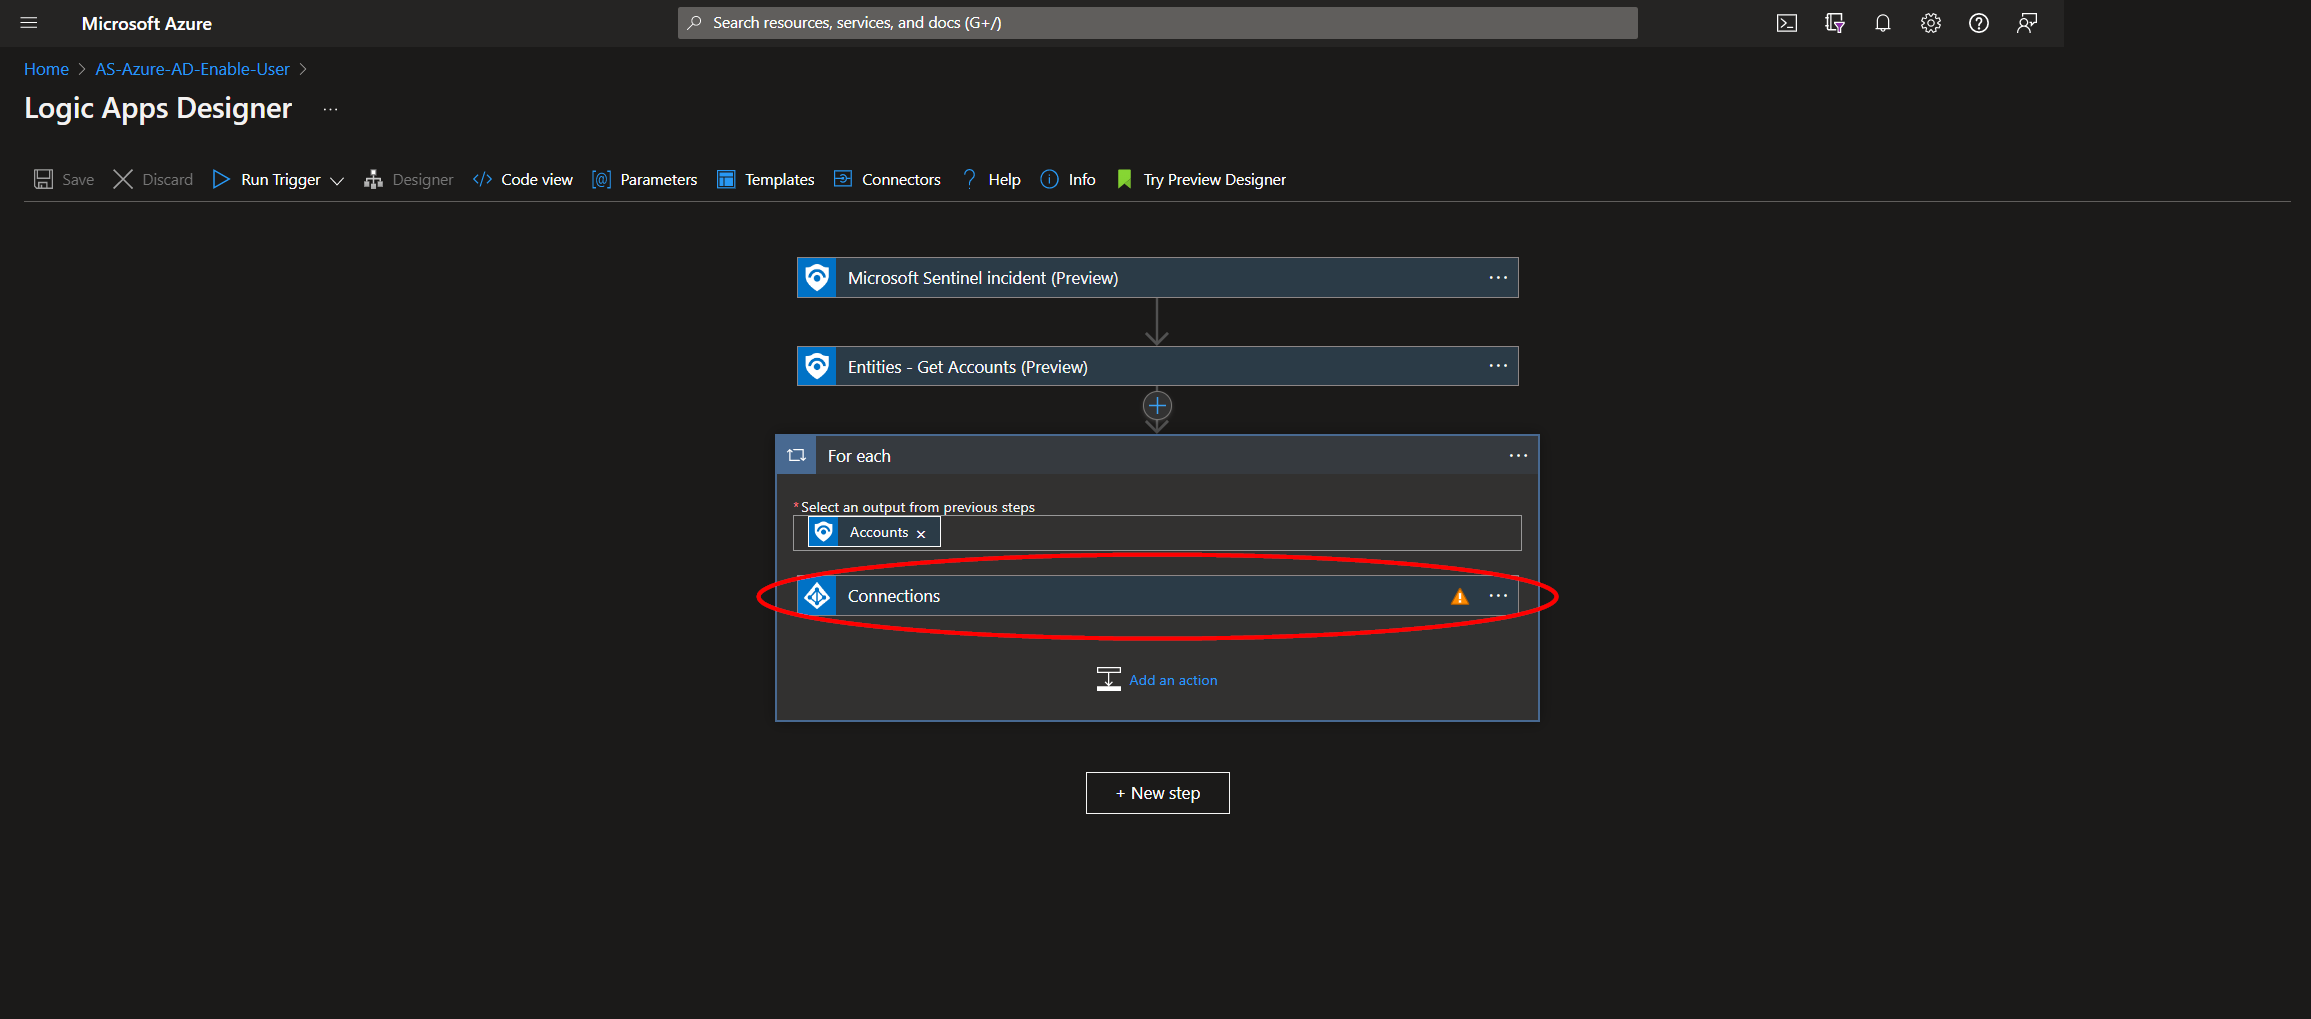Open the help question mark icon
The height and width of the screenshot is (1019, 2311).
[1979, 23]
